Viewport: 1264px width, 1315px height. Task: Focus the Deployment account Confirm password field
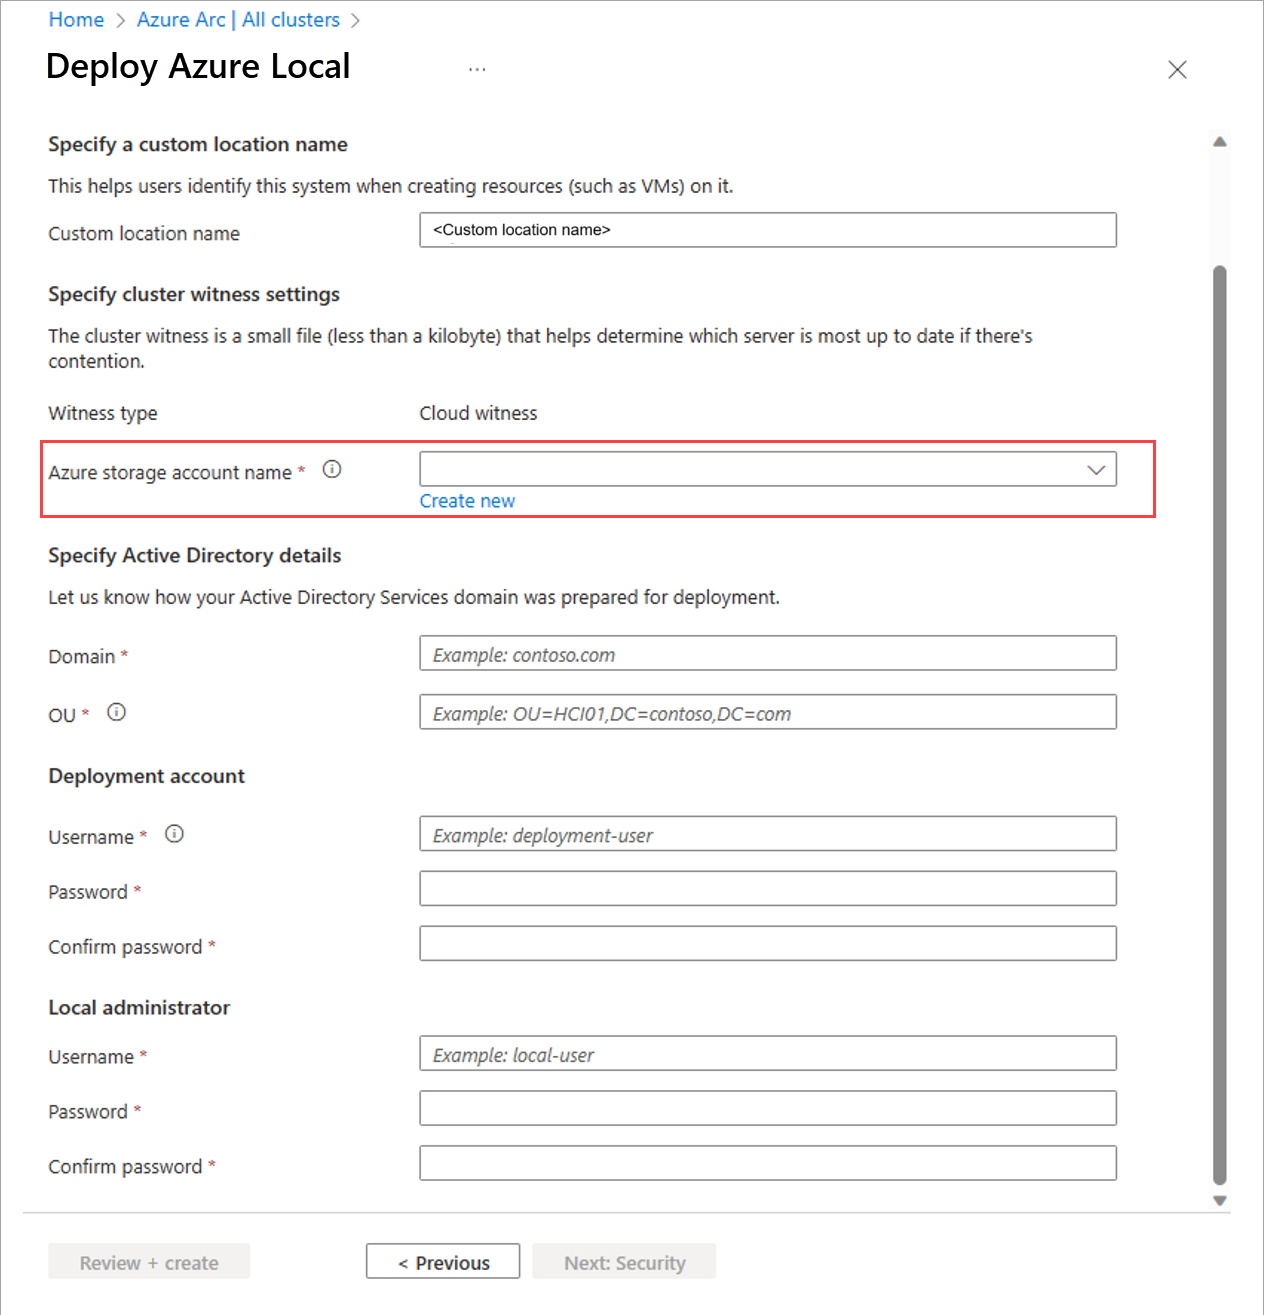[x=767, y=944]
